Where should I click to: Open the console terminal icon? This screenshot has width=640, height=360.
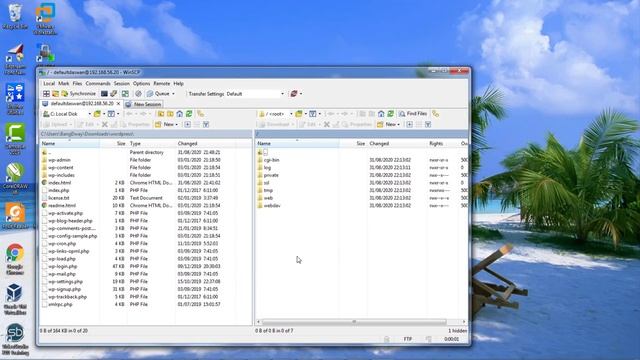click(x=104, y=93)
